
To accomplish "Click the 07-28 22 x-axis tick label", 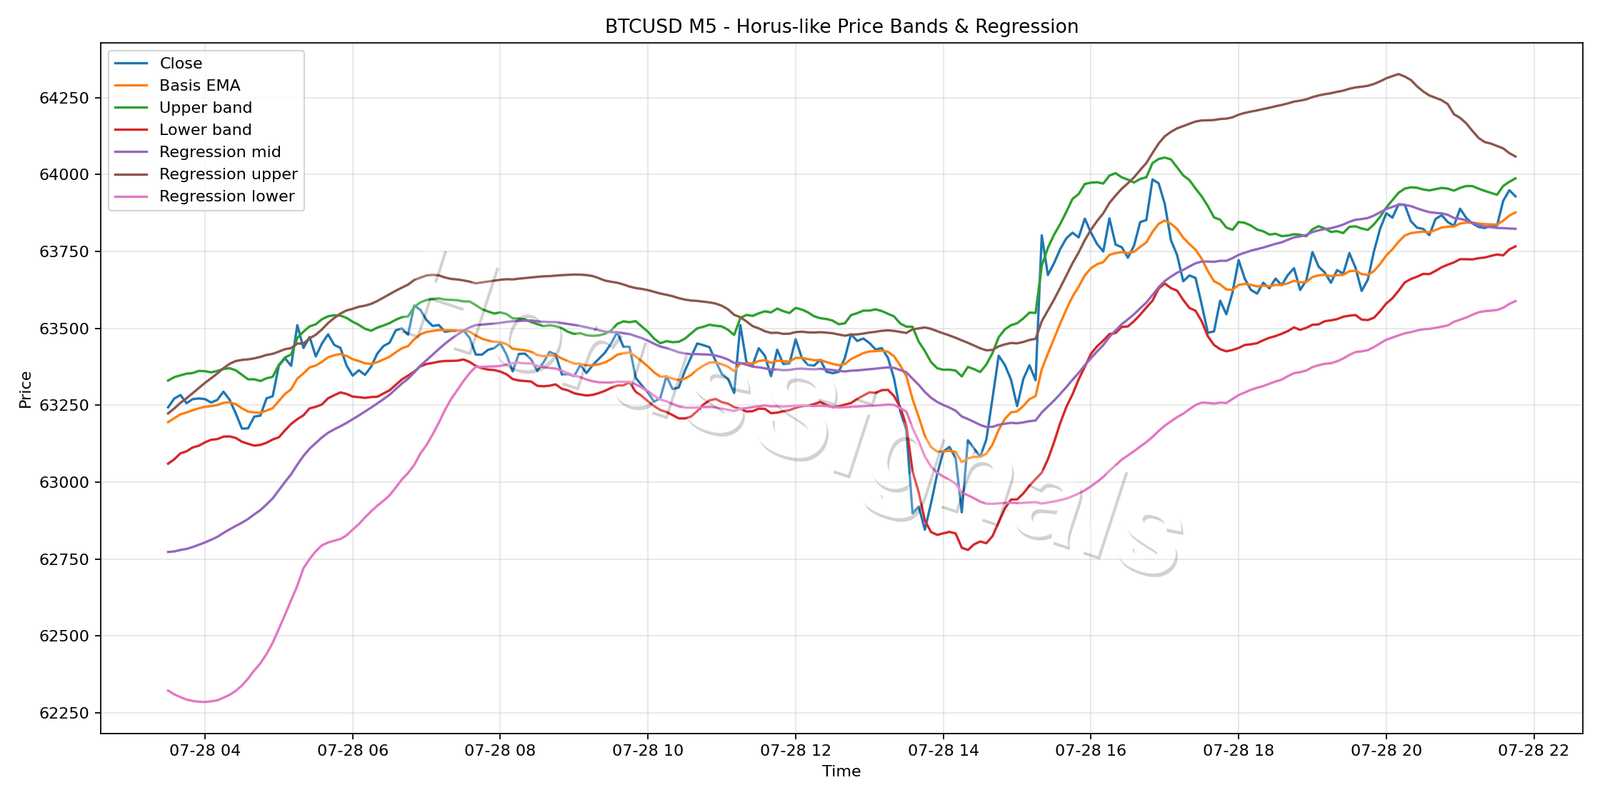I will 1533,749.
